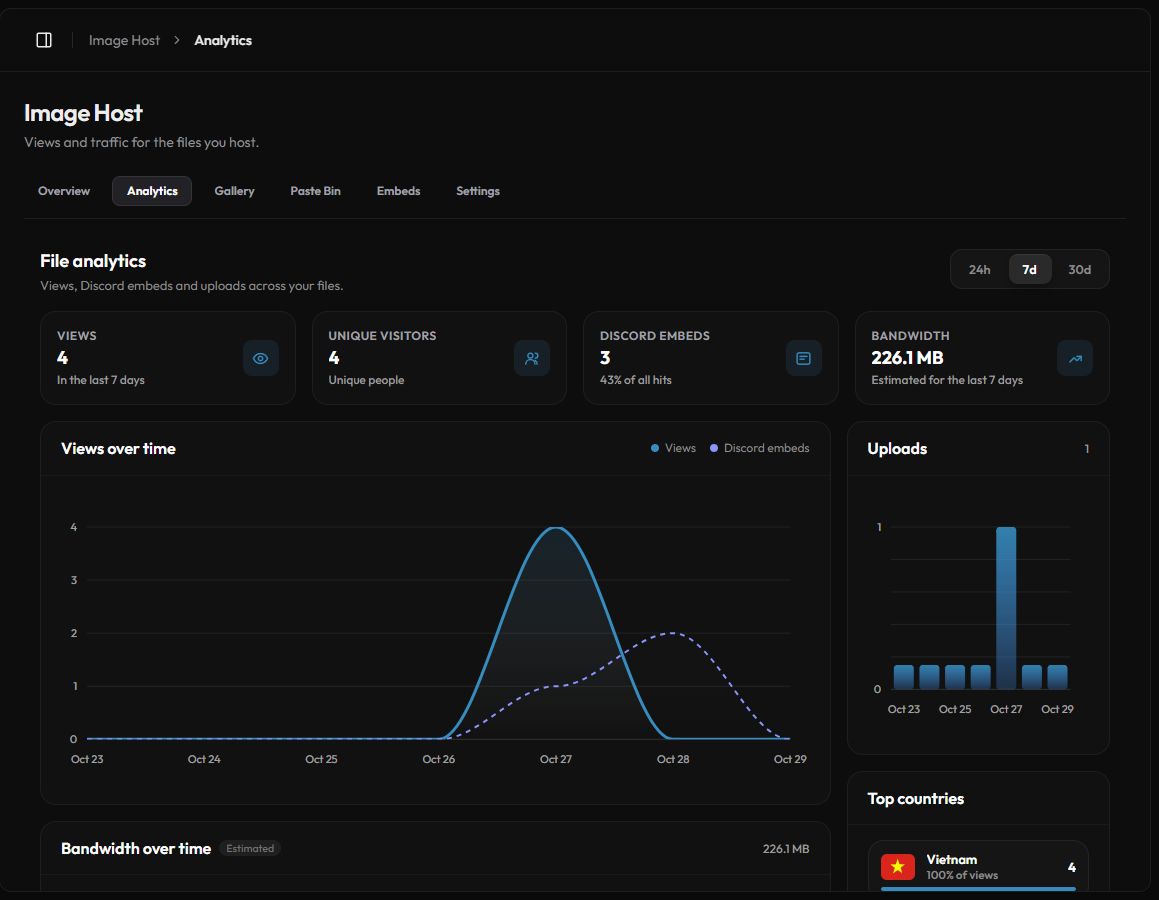Click the 'Views over time' heading
This screenshot has height=900, width=1159.
(118, 449)
